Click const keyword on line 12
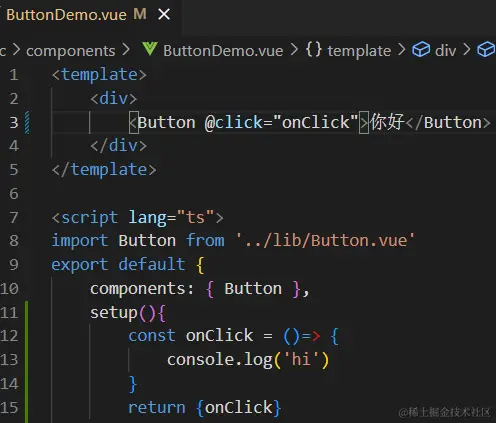496x423 pixels. coord(152,336)
